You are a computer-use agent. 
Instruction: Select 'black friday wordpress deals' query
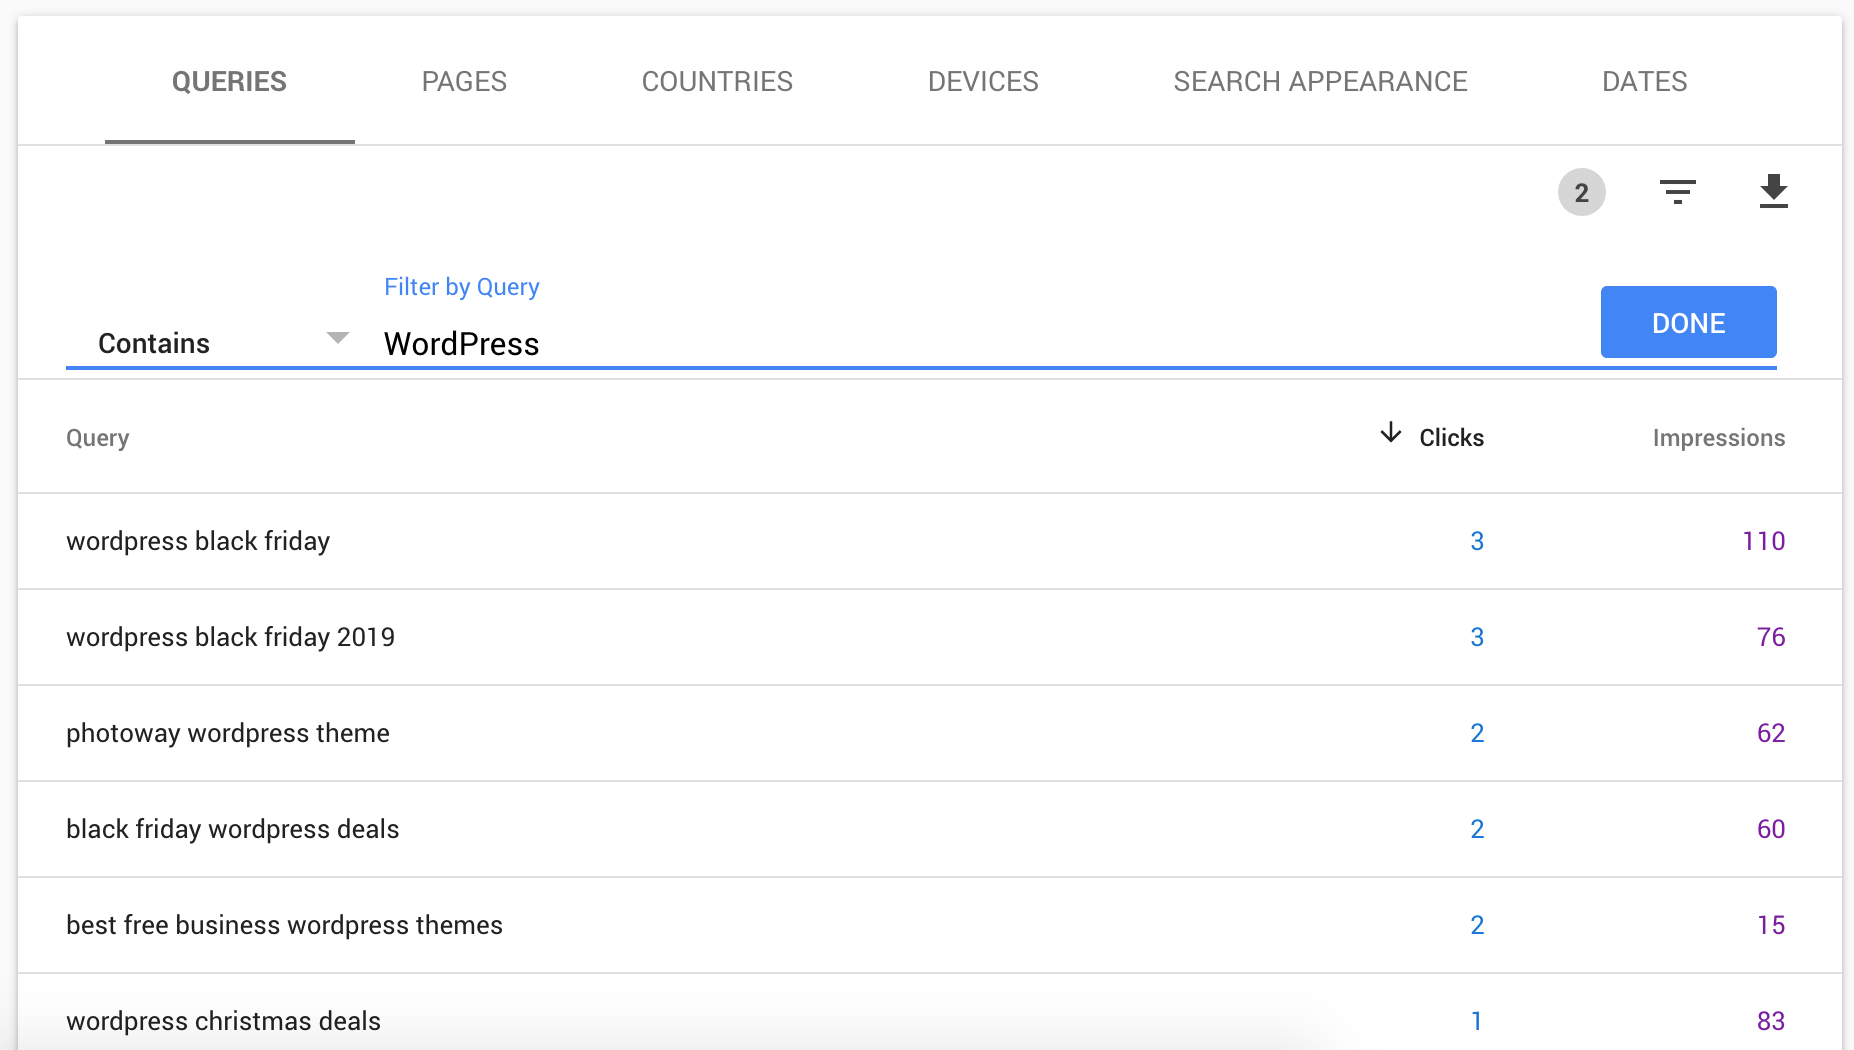pos(930,829)
